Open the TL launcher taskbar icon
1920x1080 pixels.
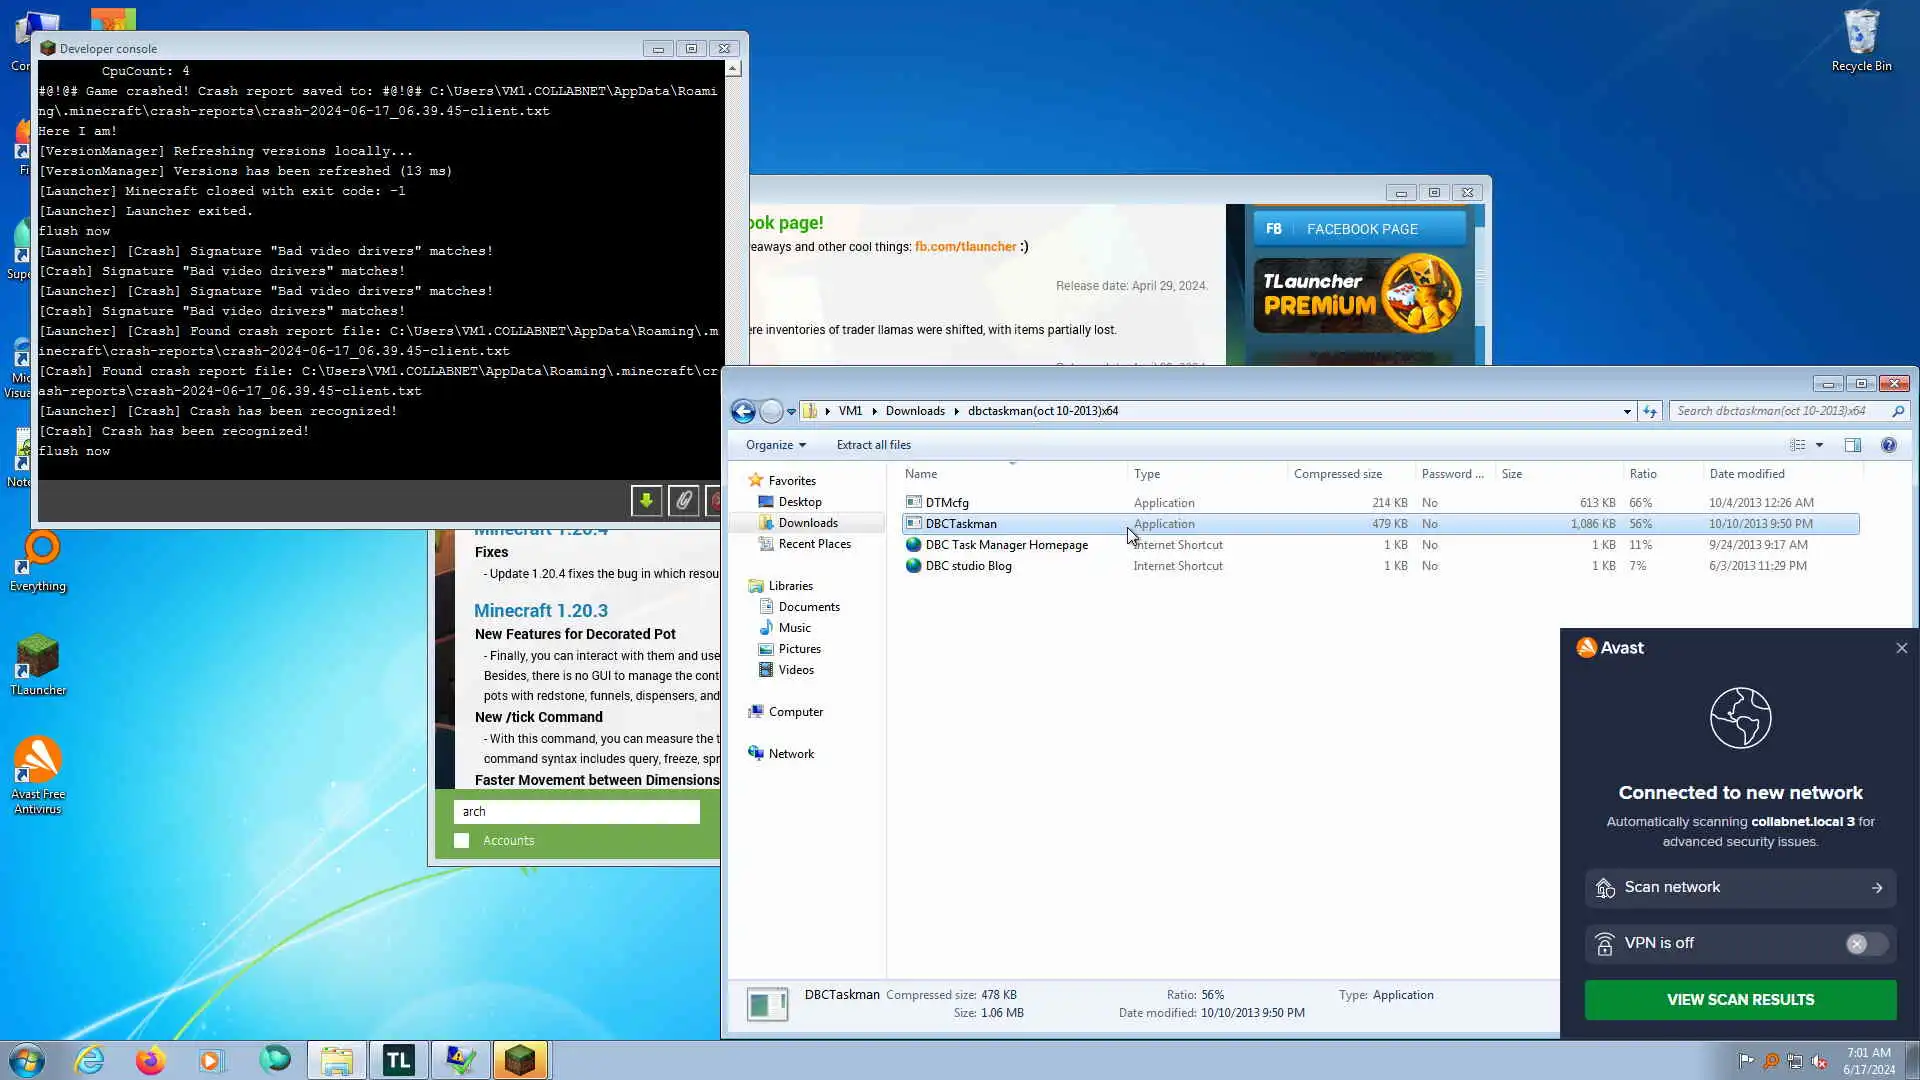[398, 1060]
